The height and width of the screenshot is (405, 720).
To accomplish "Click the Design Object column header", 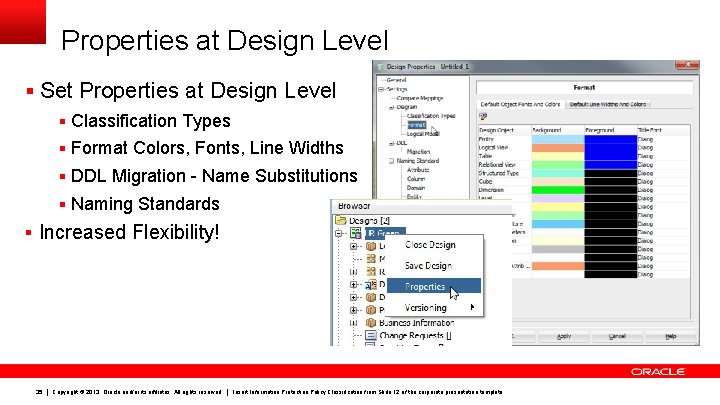I will click(x=504, y=130).
